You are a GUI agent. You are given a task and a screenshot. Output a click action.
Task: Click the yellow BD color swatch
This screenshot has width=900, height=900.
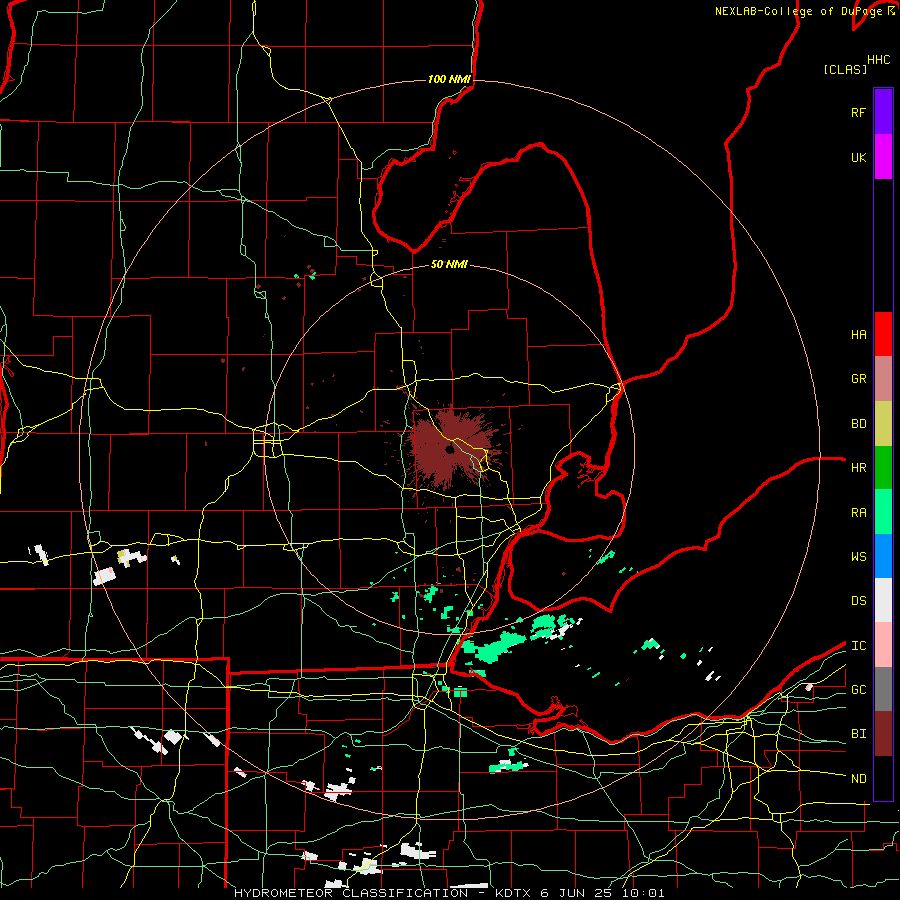(883, 424)
